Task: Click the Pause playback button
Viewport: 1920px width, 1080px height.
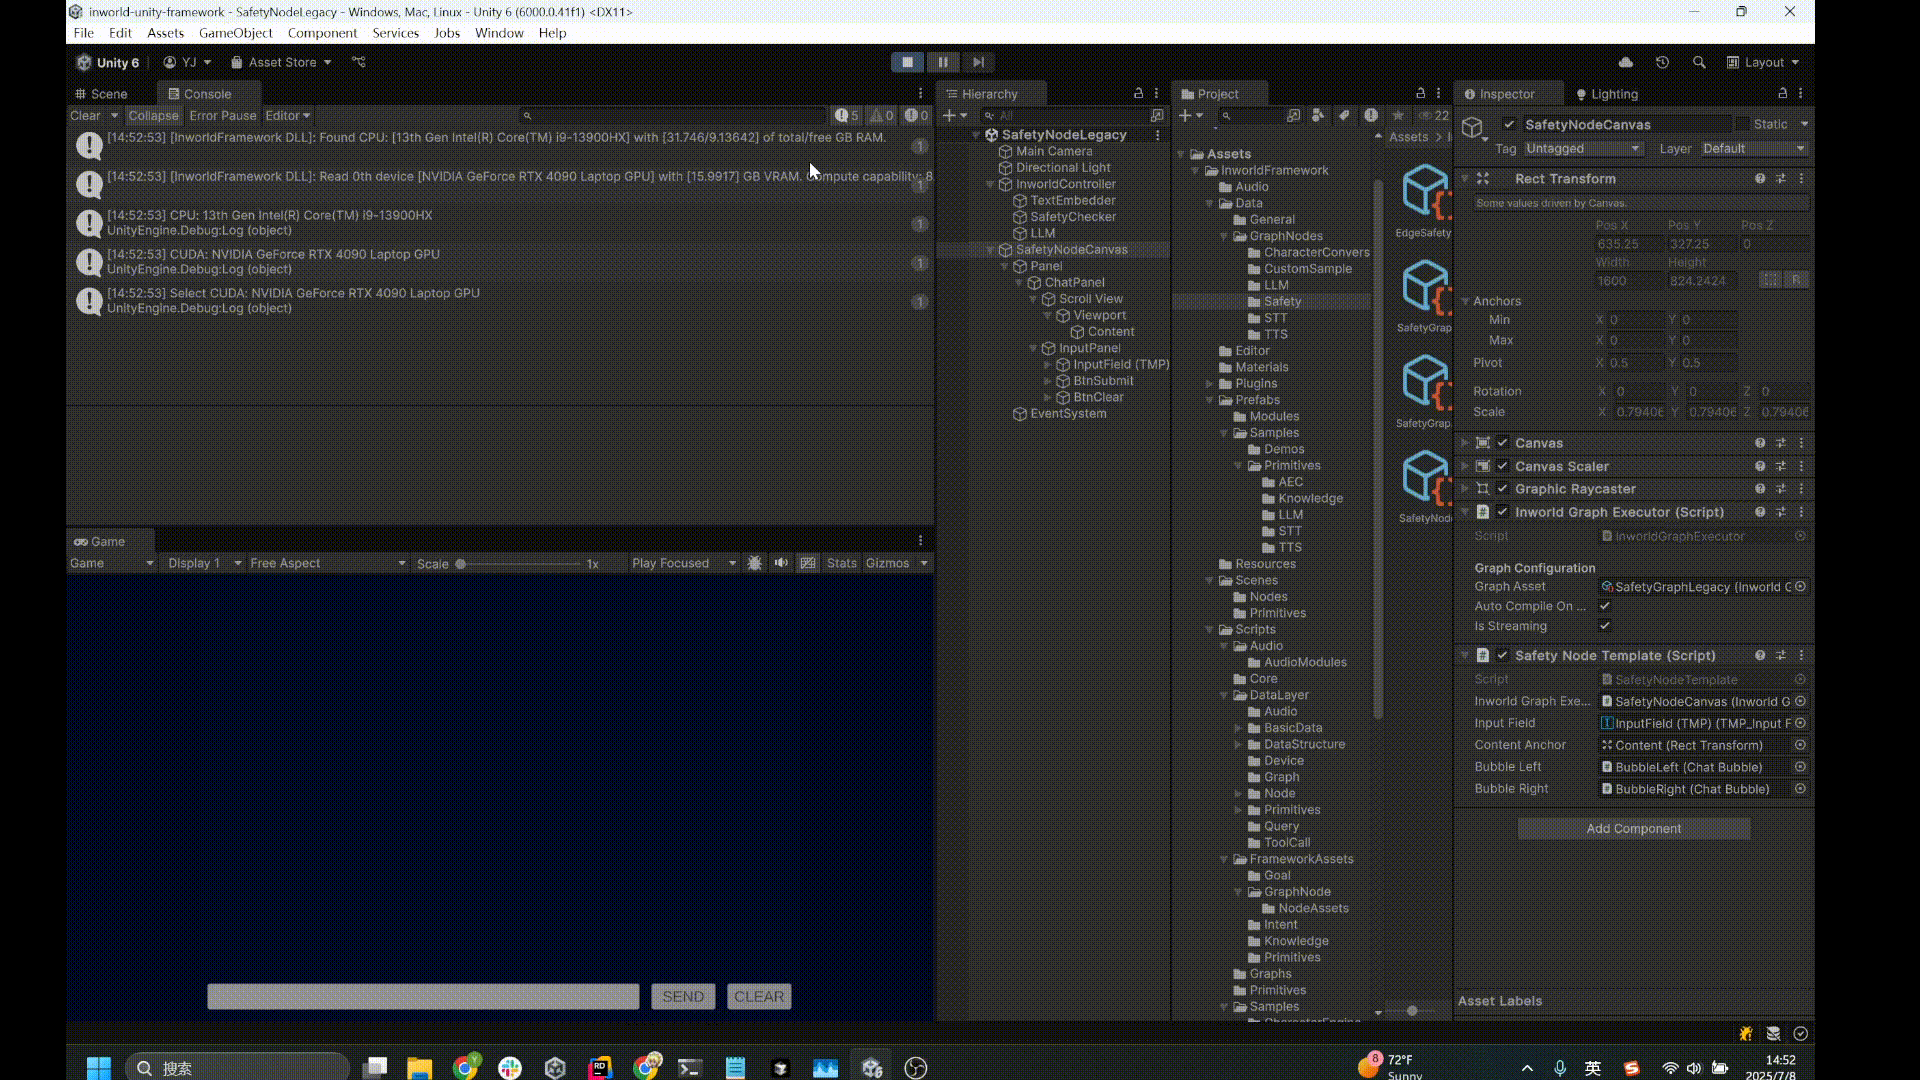Action: click(x=942, y=62)
